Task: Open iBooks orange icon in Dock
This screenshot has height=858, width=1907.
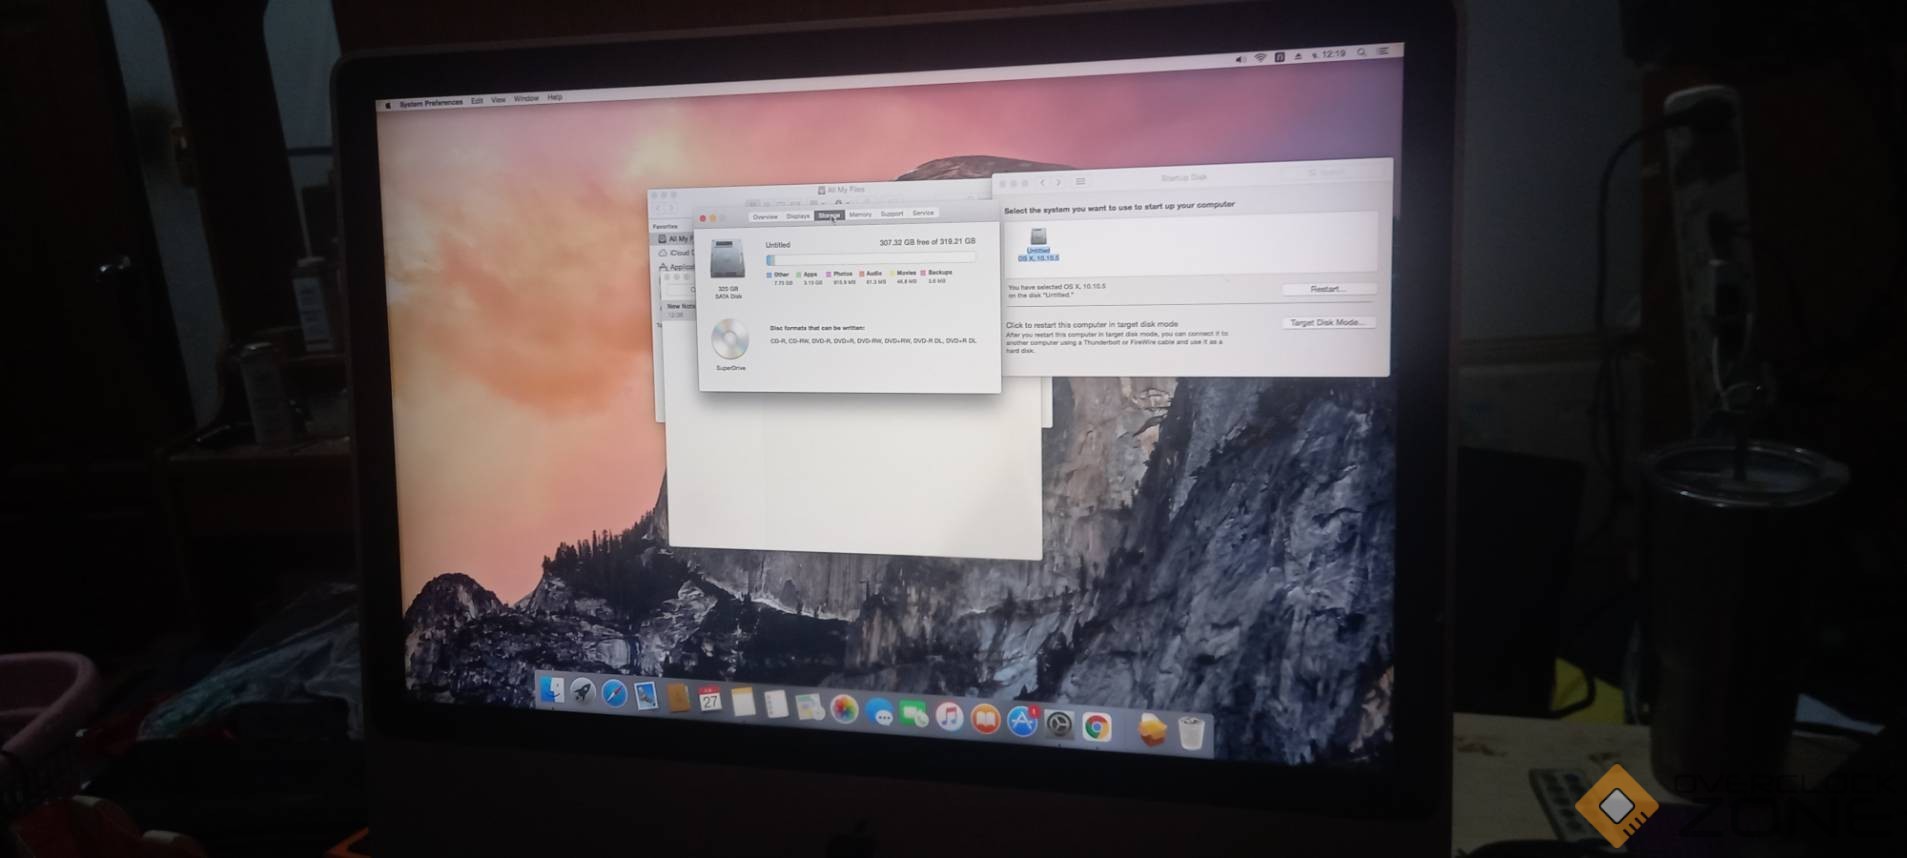Action: (985, 719)
